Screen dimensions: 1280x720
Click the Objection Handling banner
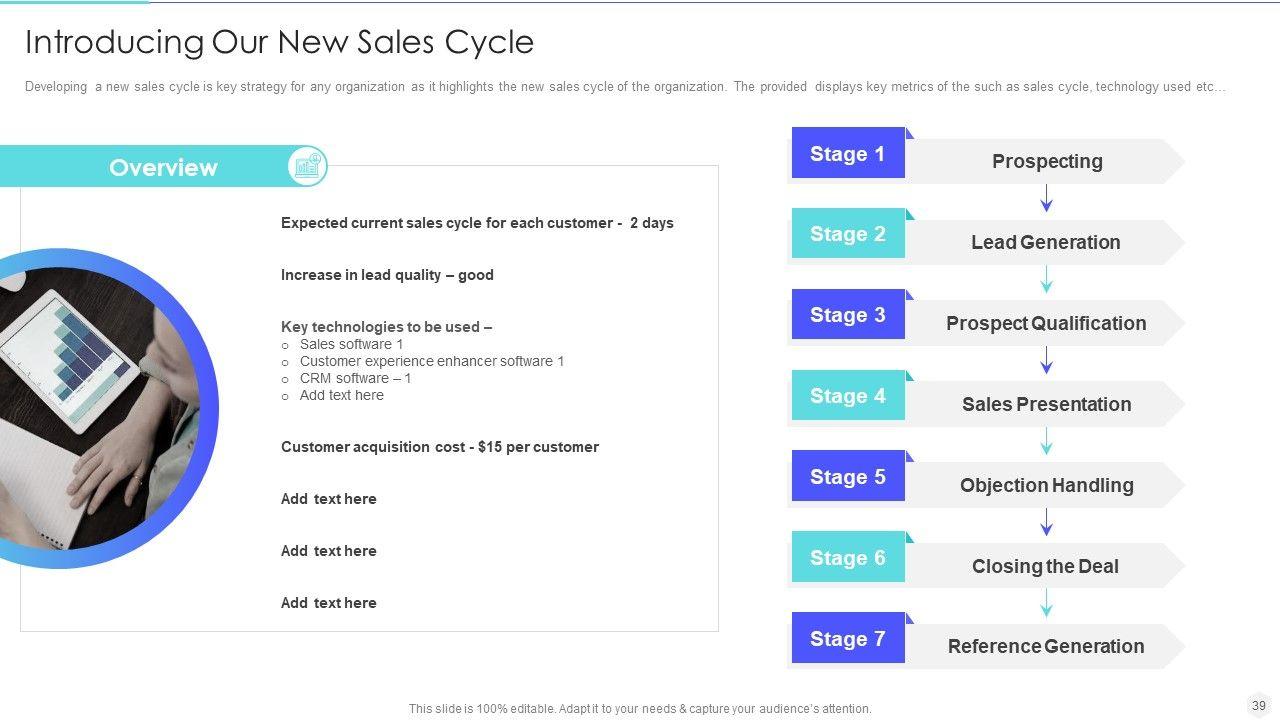[1046, 485]
